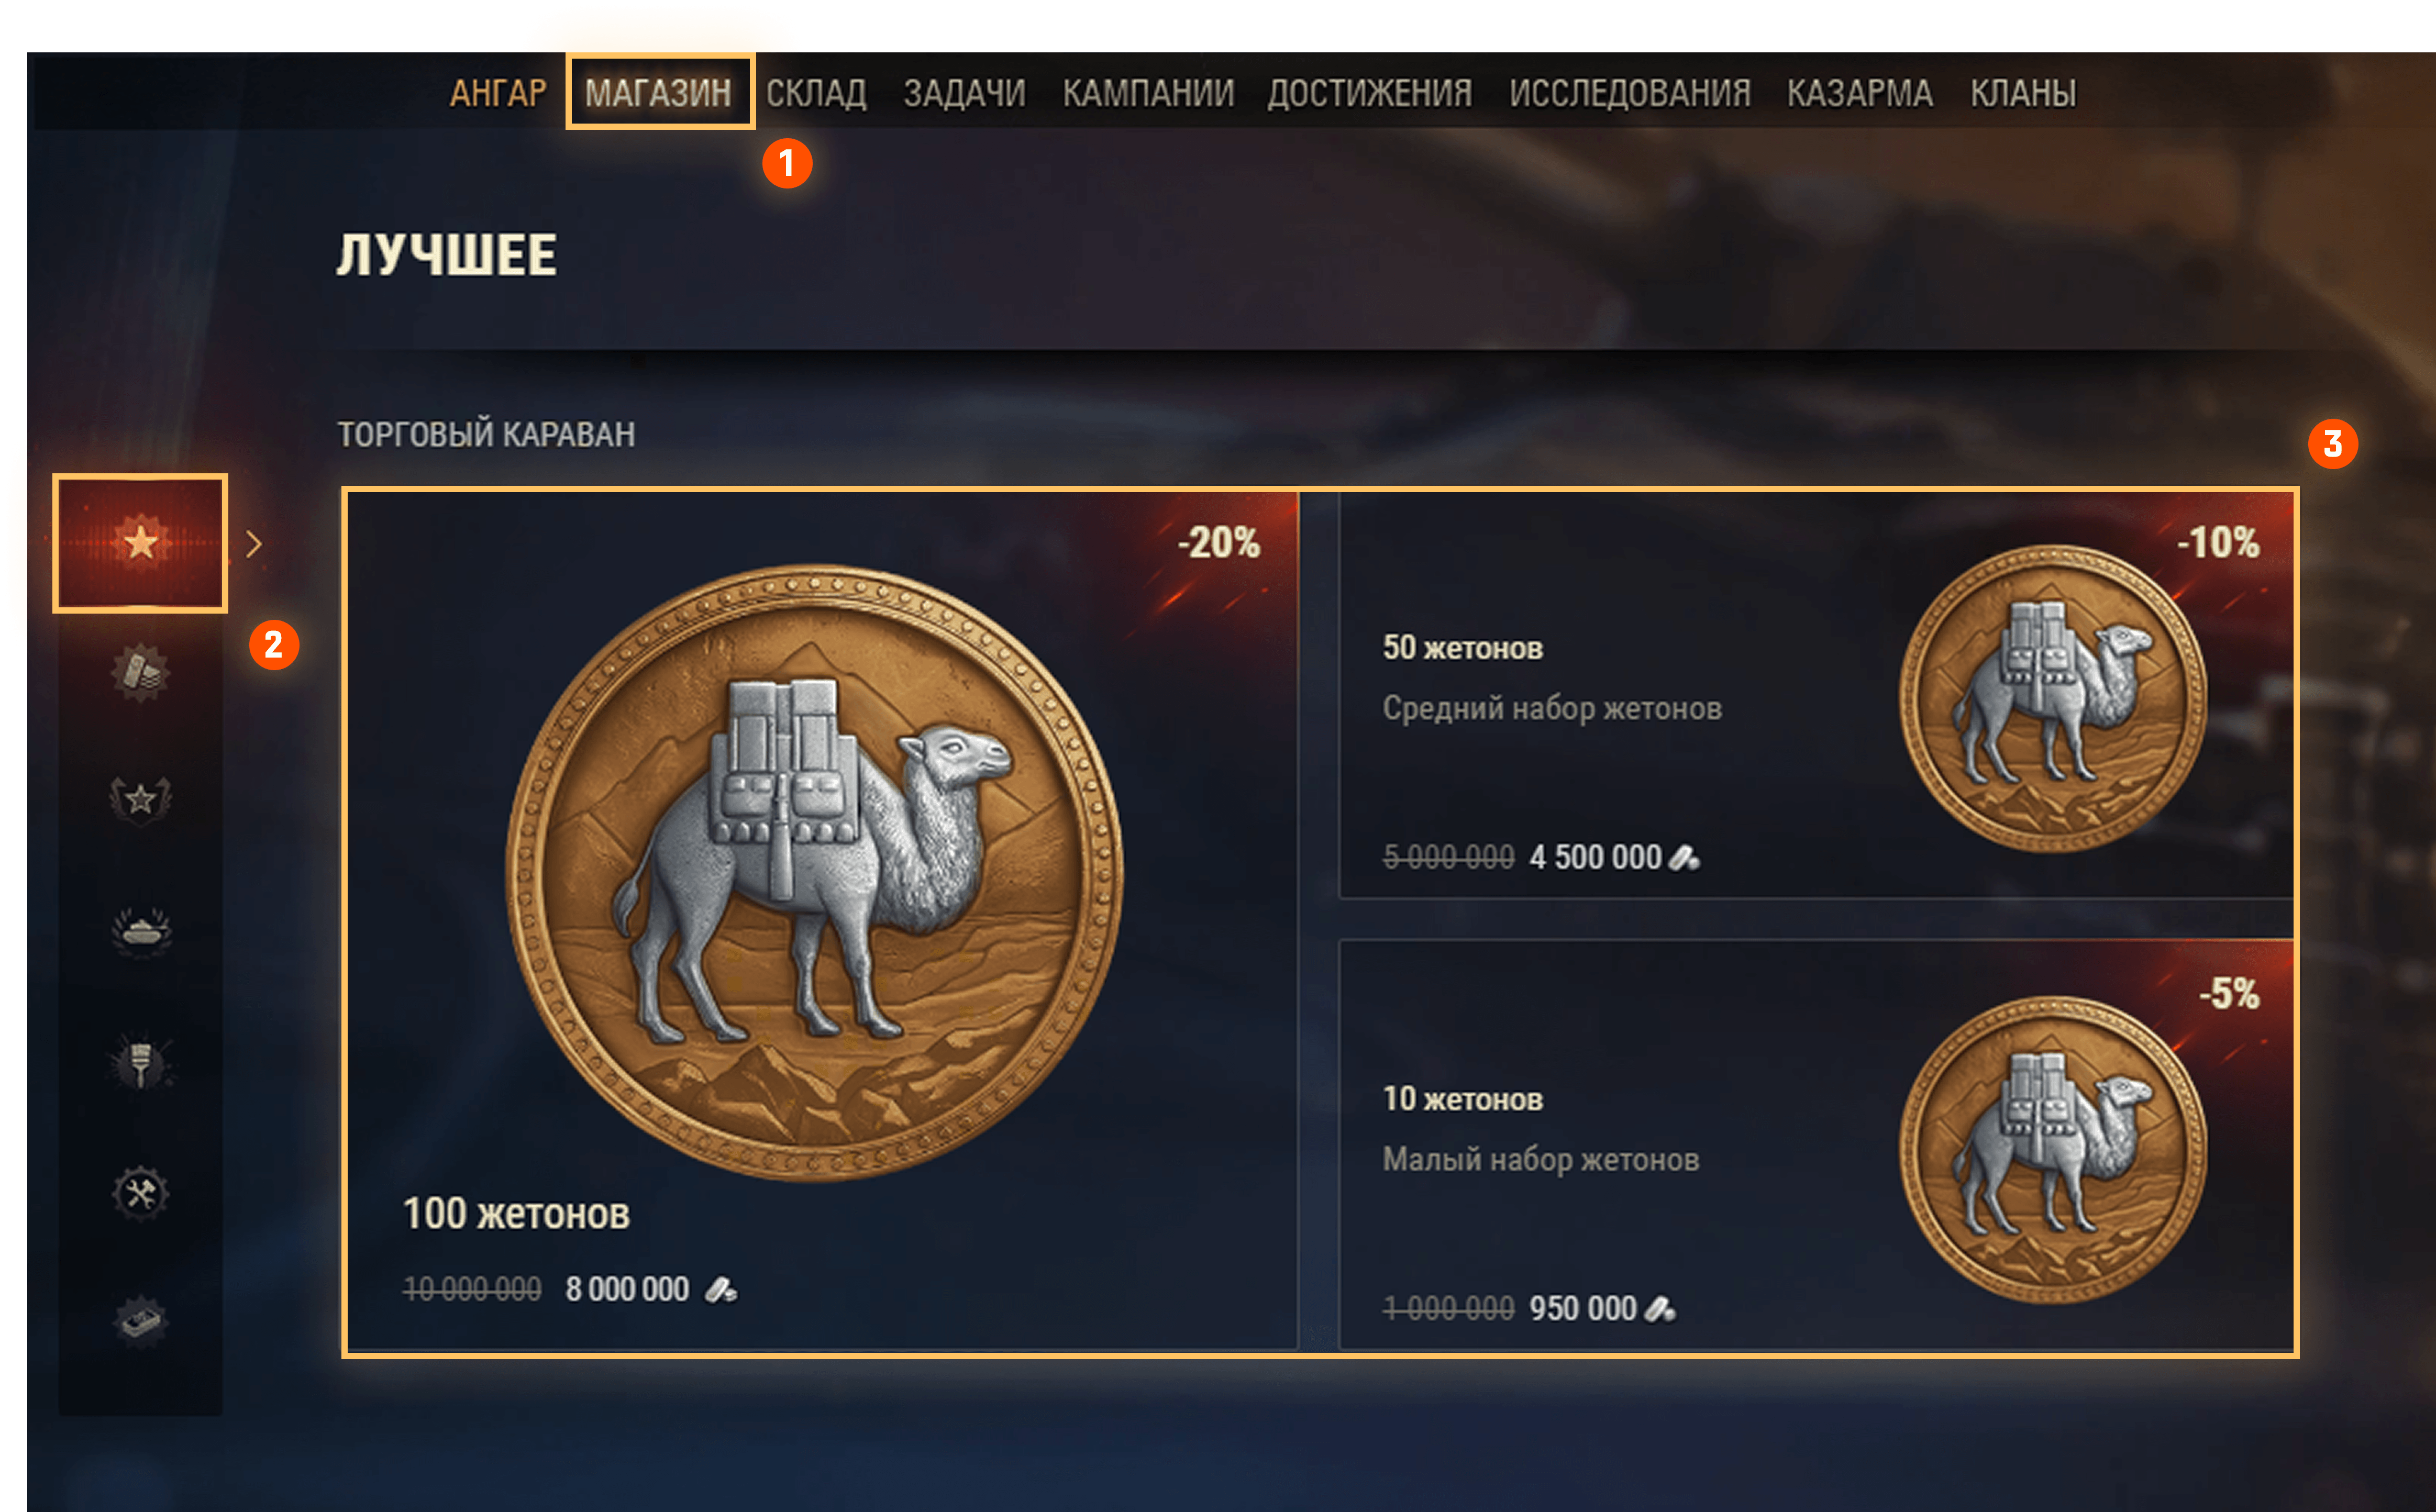This screenshot has width=2436, height=1512.
Task: Open the КАЗАРМА tab
Action: [1860, 93]
